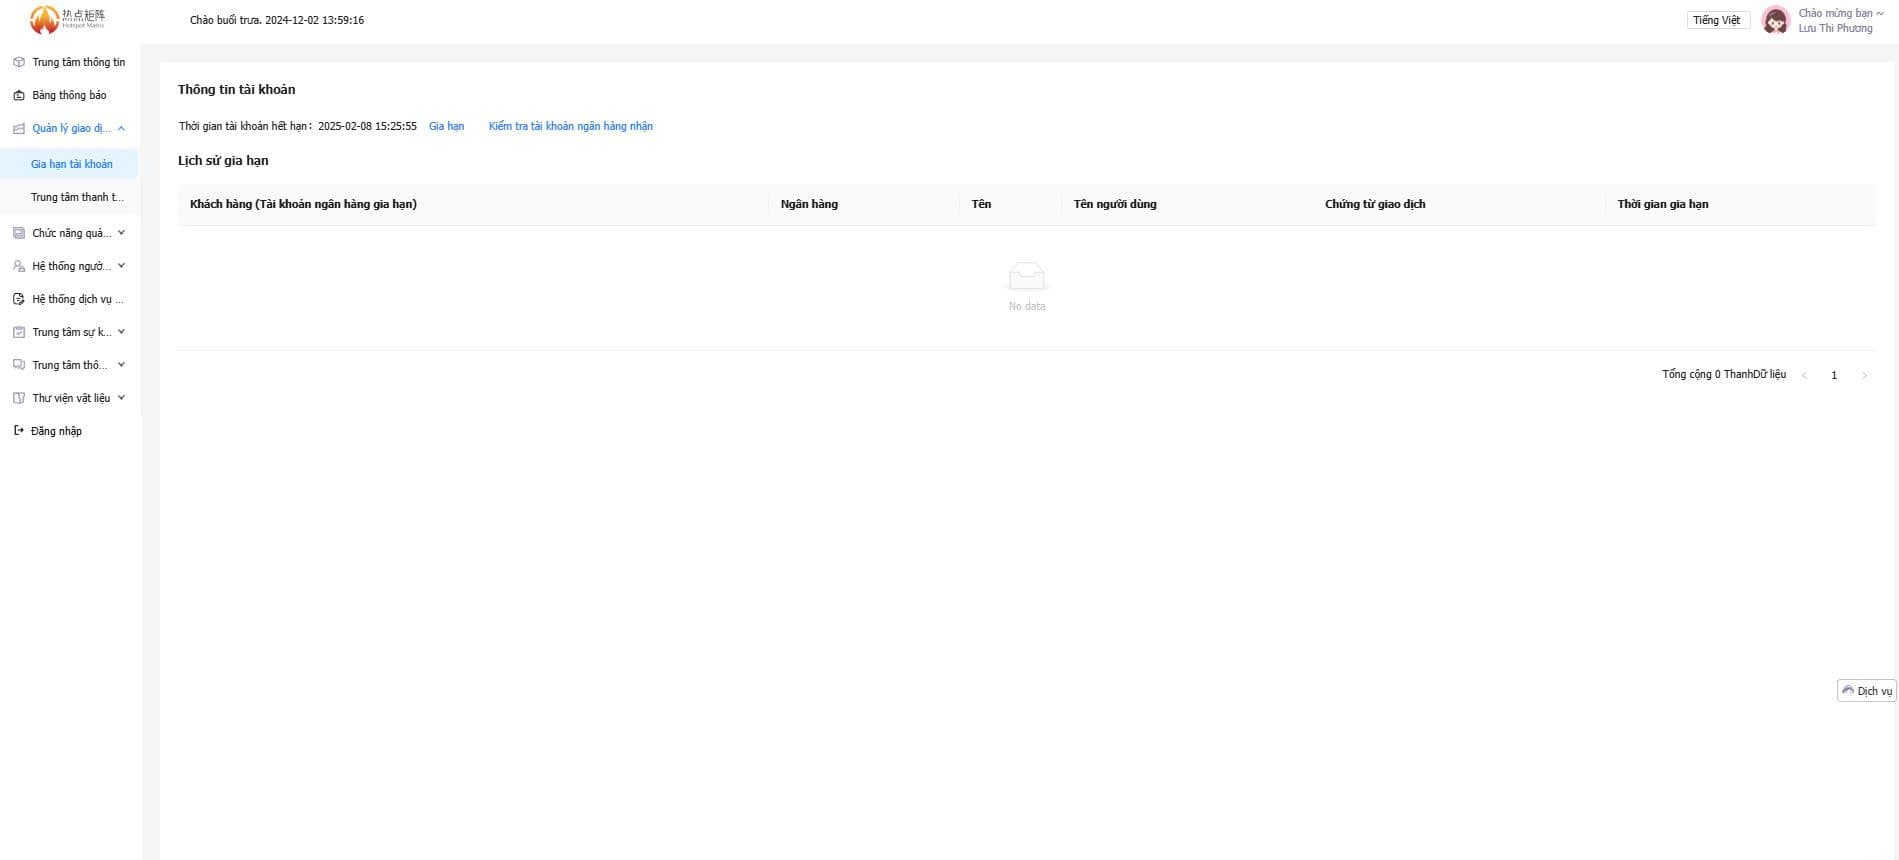Screen dimensions: 1899x860
Task: Click the Hotspot Matrix logo
Action: [x=67, y=19]
